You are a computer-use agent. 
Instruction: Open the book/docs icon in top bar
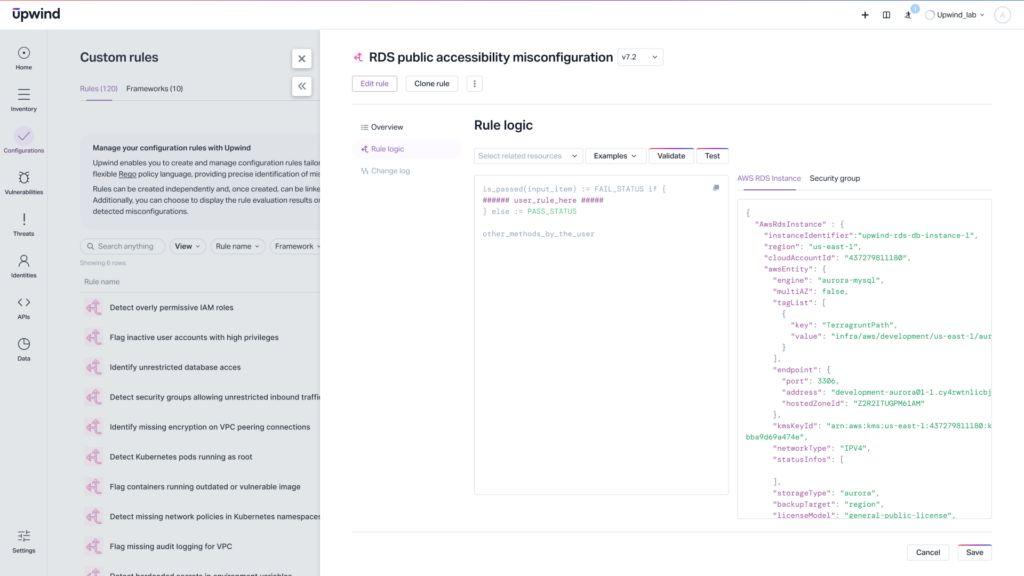886,15
